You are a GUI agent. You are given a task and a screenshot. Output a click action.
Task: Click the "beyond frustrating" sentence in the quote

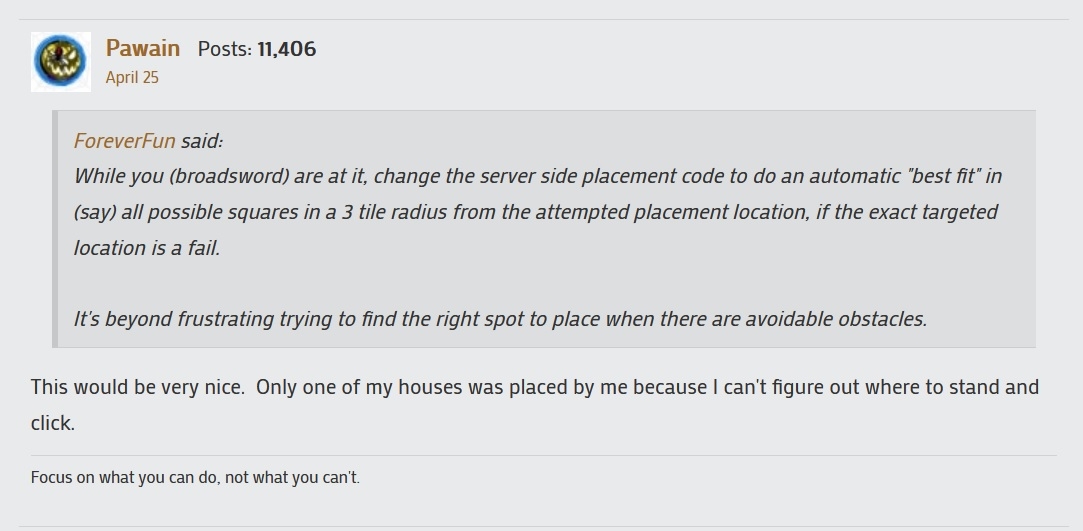500,319
